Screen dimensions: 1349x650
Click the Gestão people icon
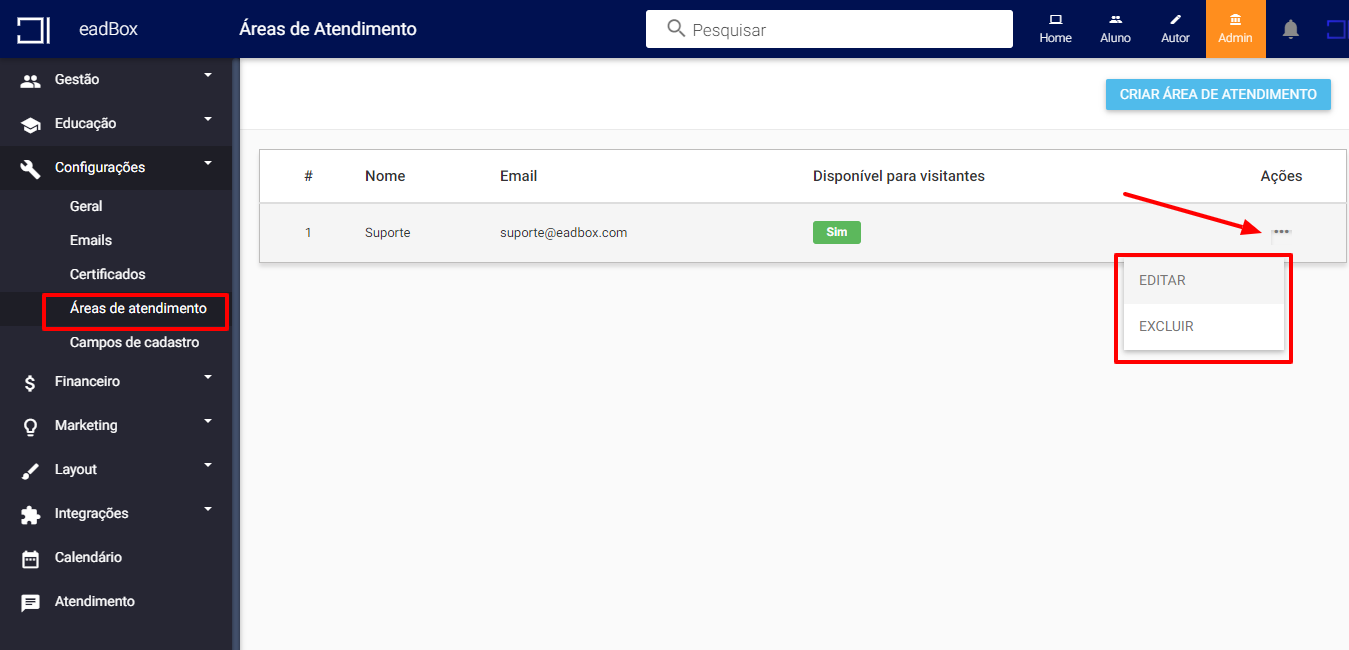coord(31,80)
